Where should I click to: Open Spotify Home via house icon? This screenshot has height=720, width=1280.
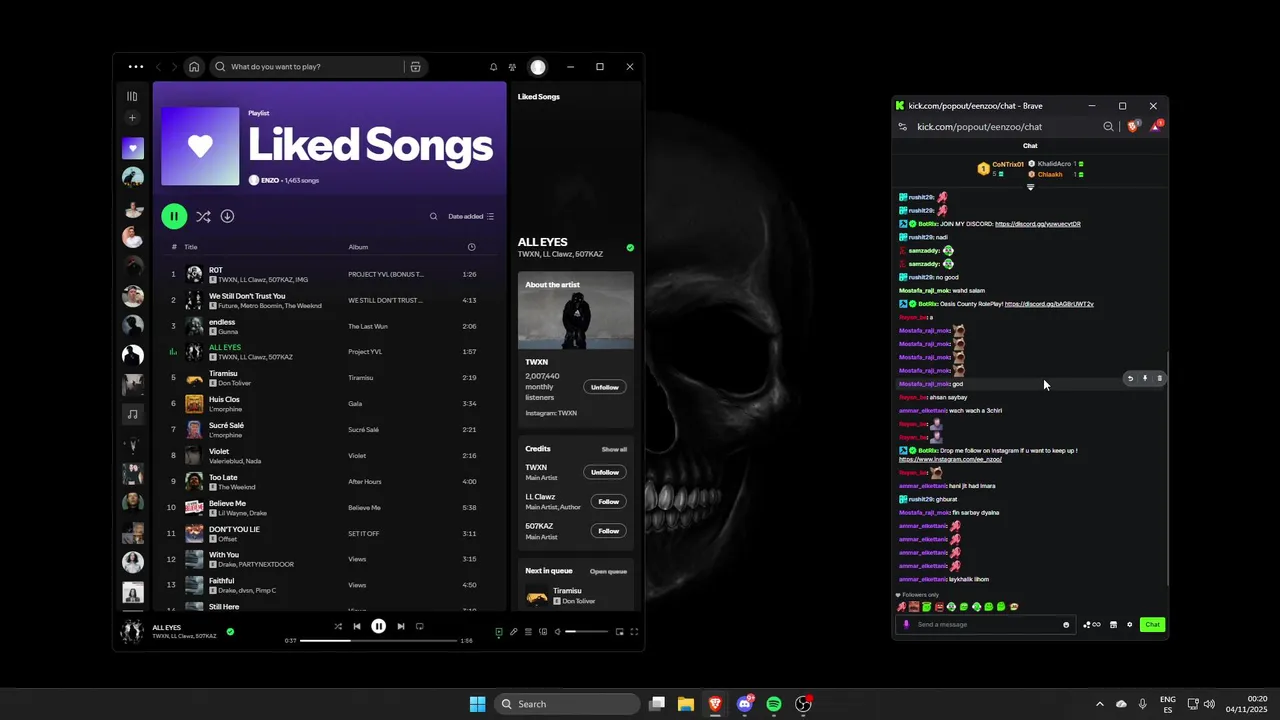tap(194, 67)
